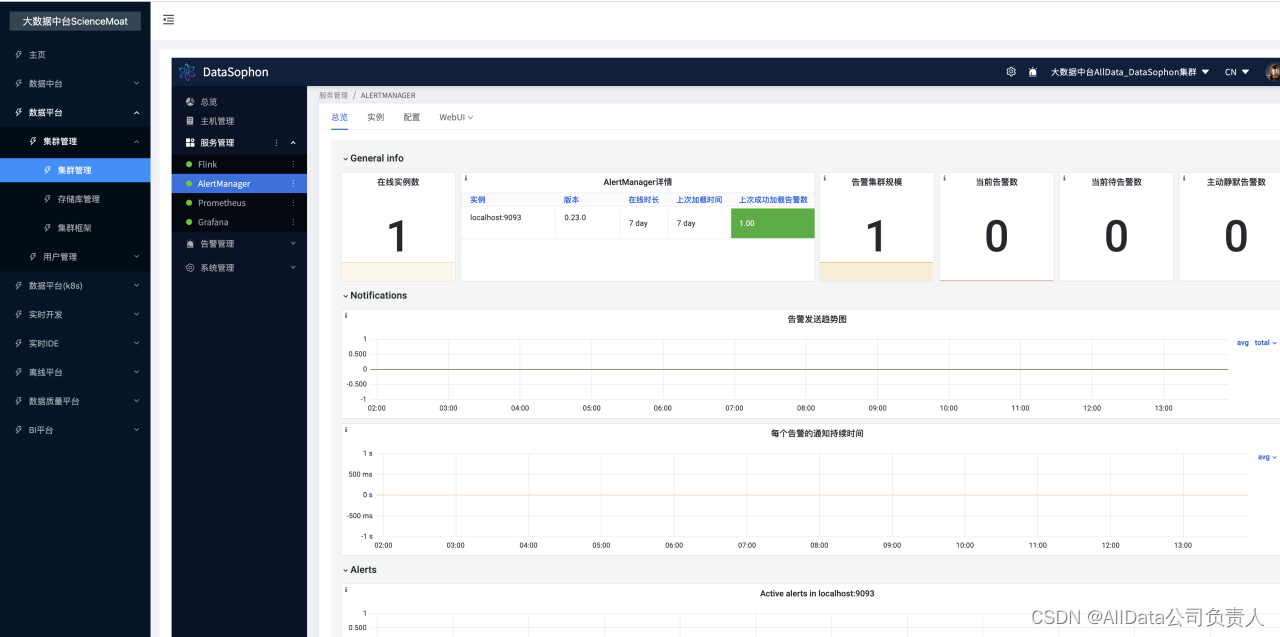Open the avg legend dropdown on 通知持续时间 chart
1280x637 pixels.
click(1268, 457)
